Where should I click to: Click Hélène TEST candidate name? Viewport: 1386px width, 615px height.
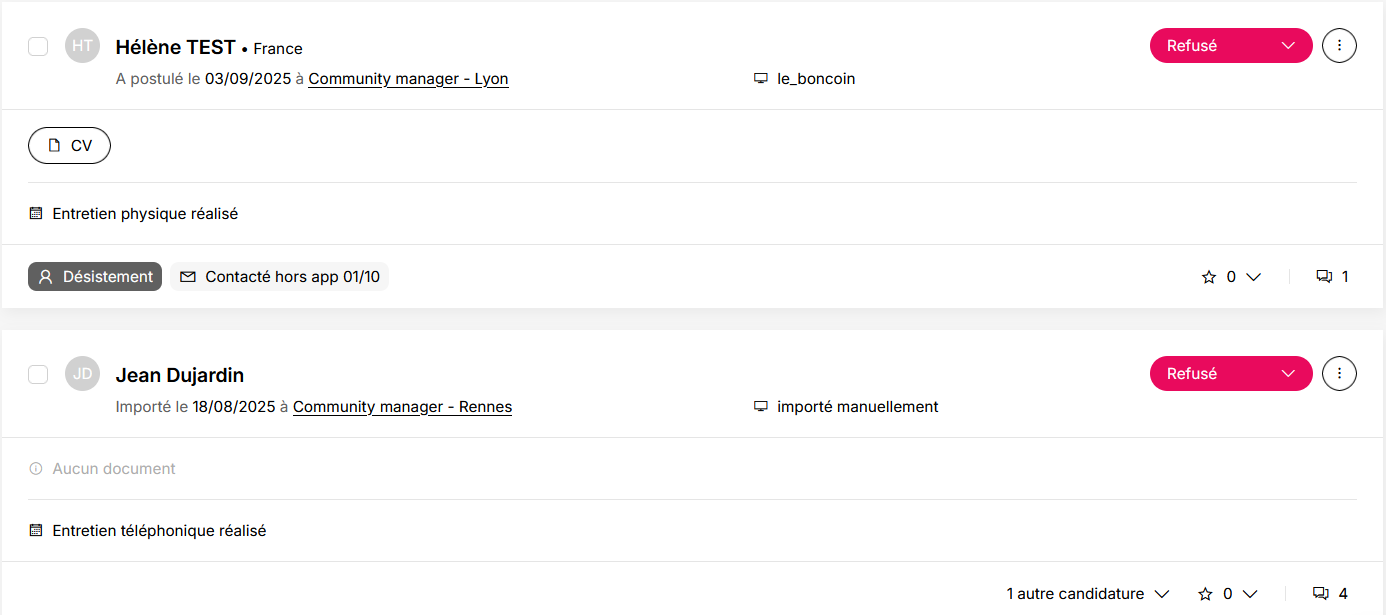pos(175,47)
